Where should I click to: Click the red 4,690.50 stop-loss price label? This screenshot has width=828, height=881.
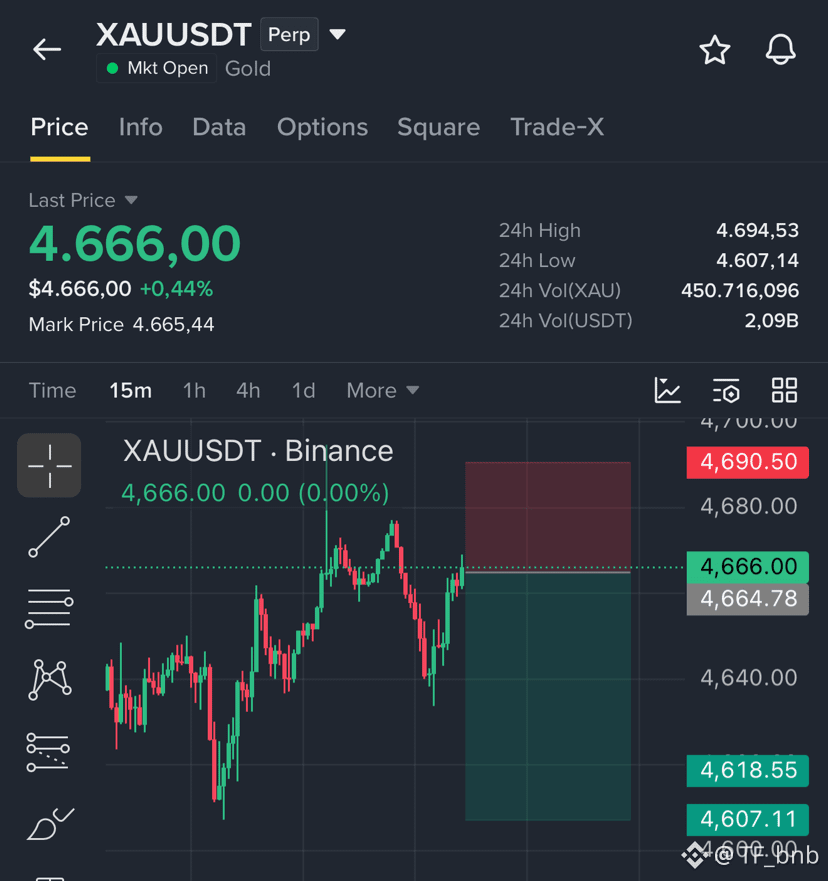tap(748, 462)
